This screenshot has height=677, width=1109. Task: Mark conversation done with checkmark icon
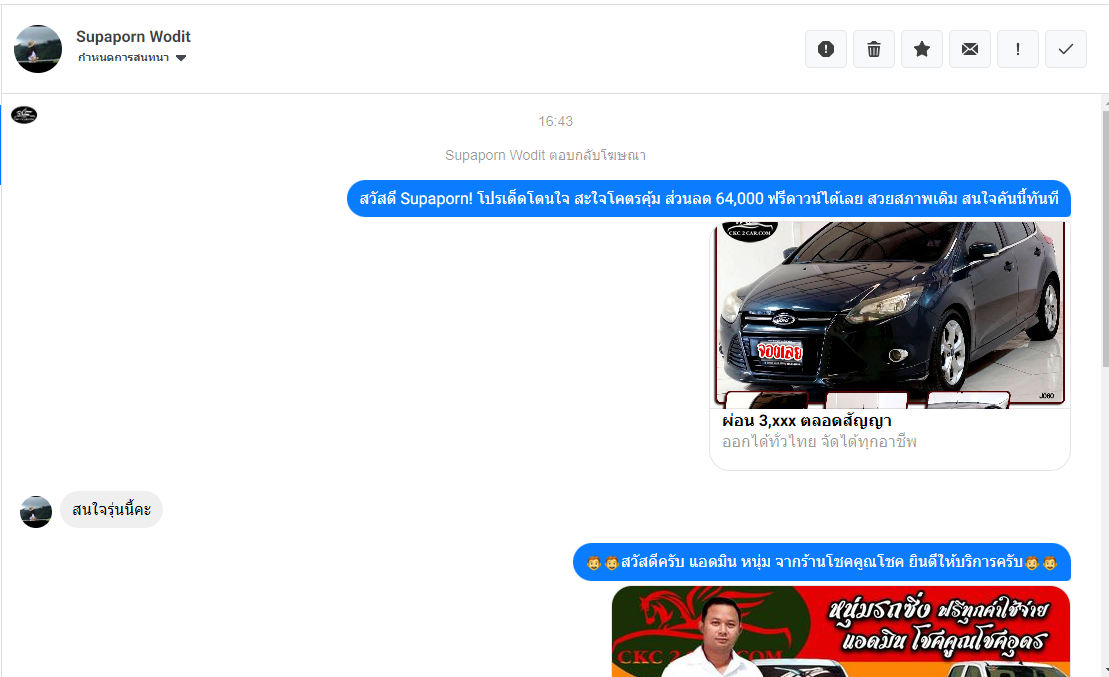tap(1066, 49)
